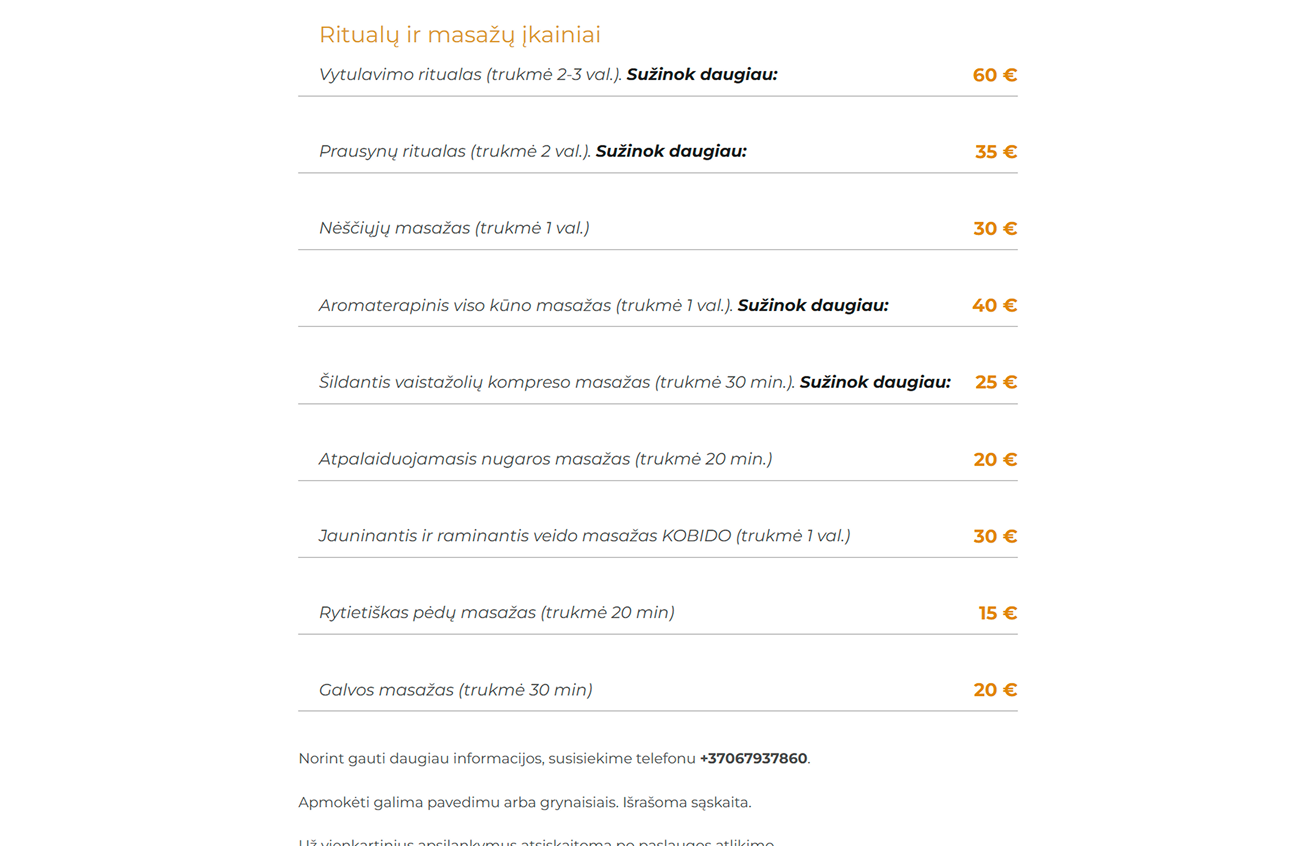Click the 'Ritualų ir masažų įkainiai' heading
The width and height of the screenshot is (1316, 846).
click(x=459, y=35)
